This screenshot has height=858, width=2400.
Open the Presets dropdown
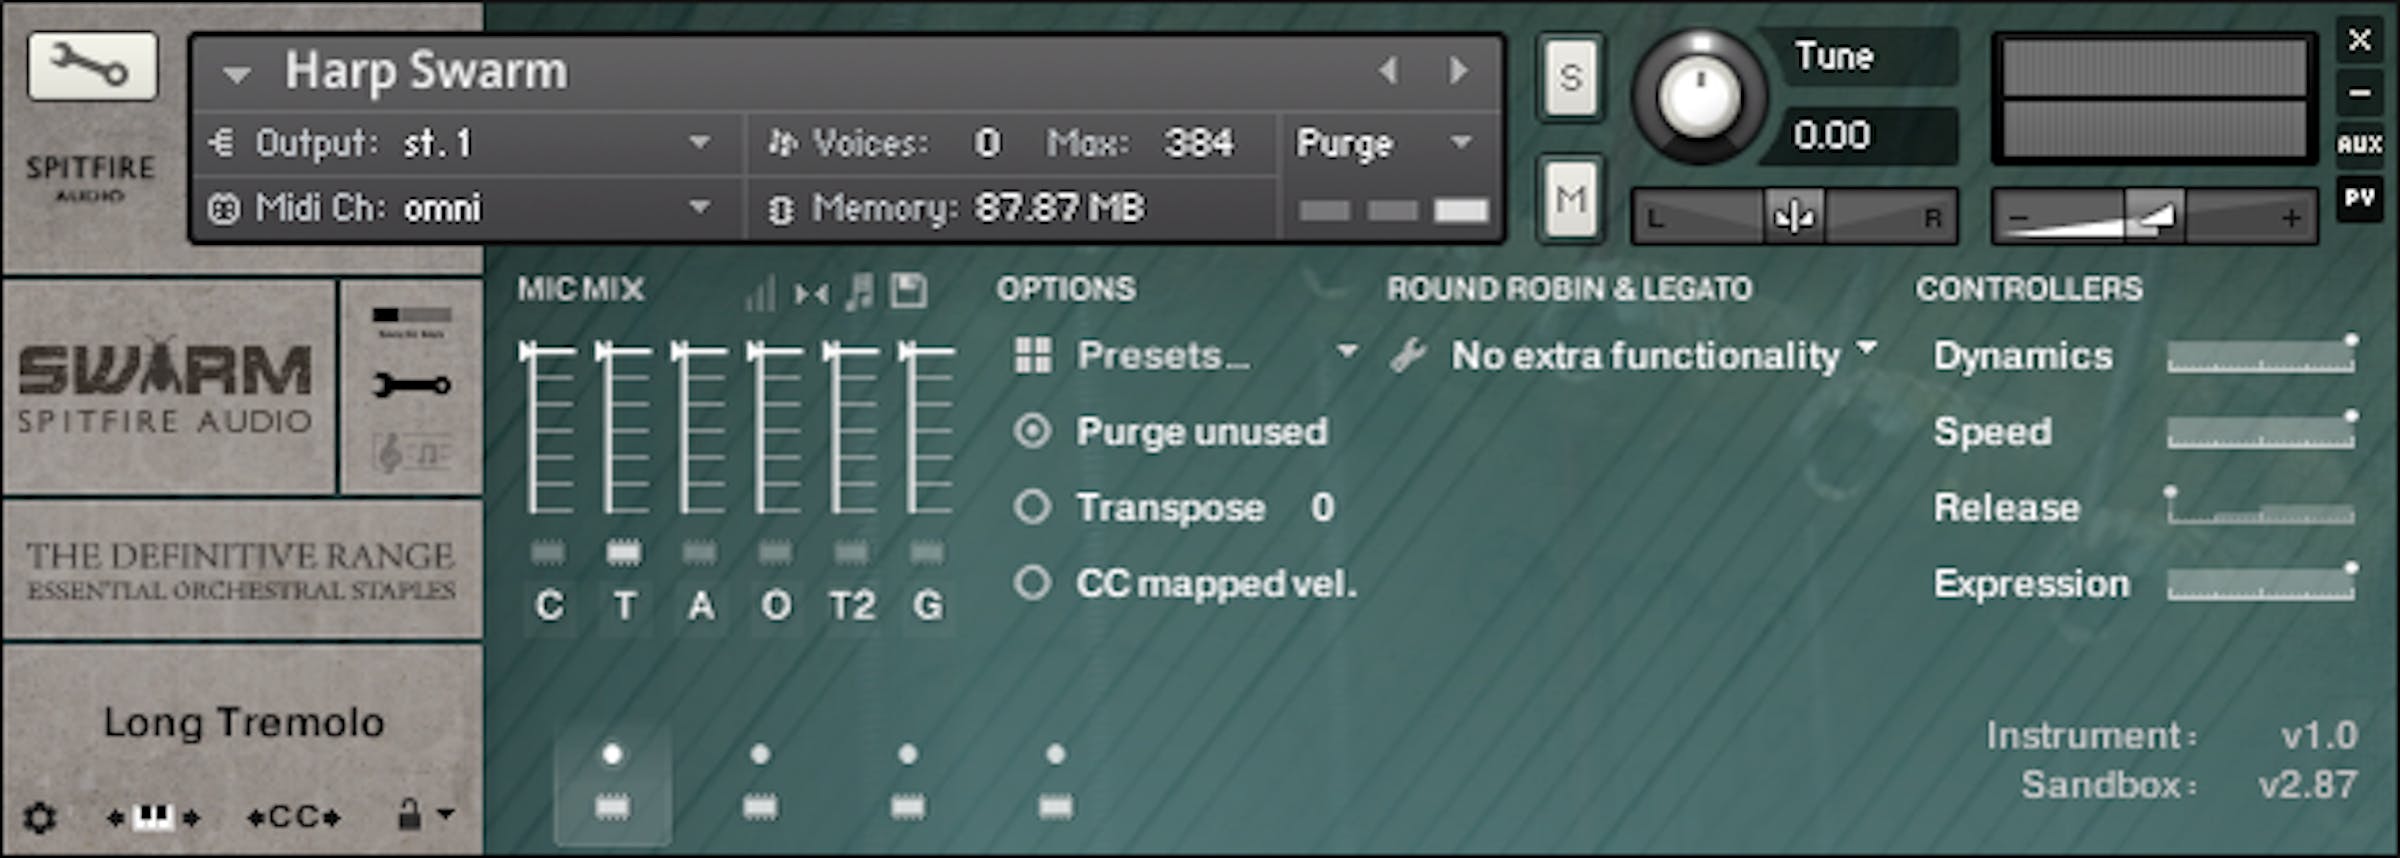[x=1216, y=355]
